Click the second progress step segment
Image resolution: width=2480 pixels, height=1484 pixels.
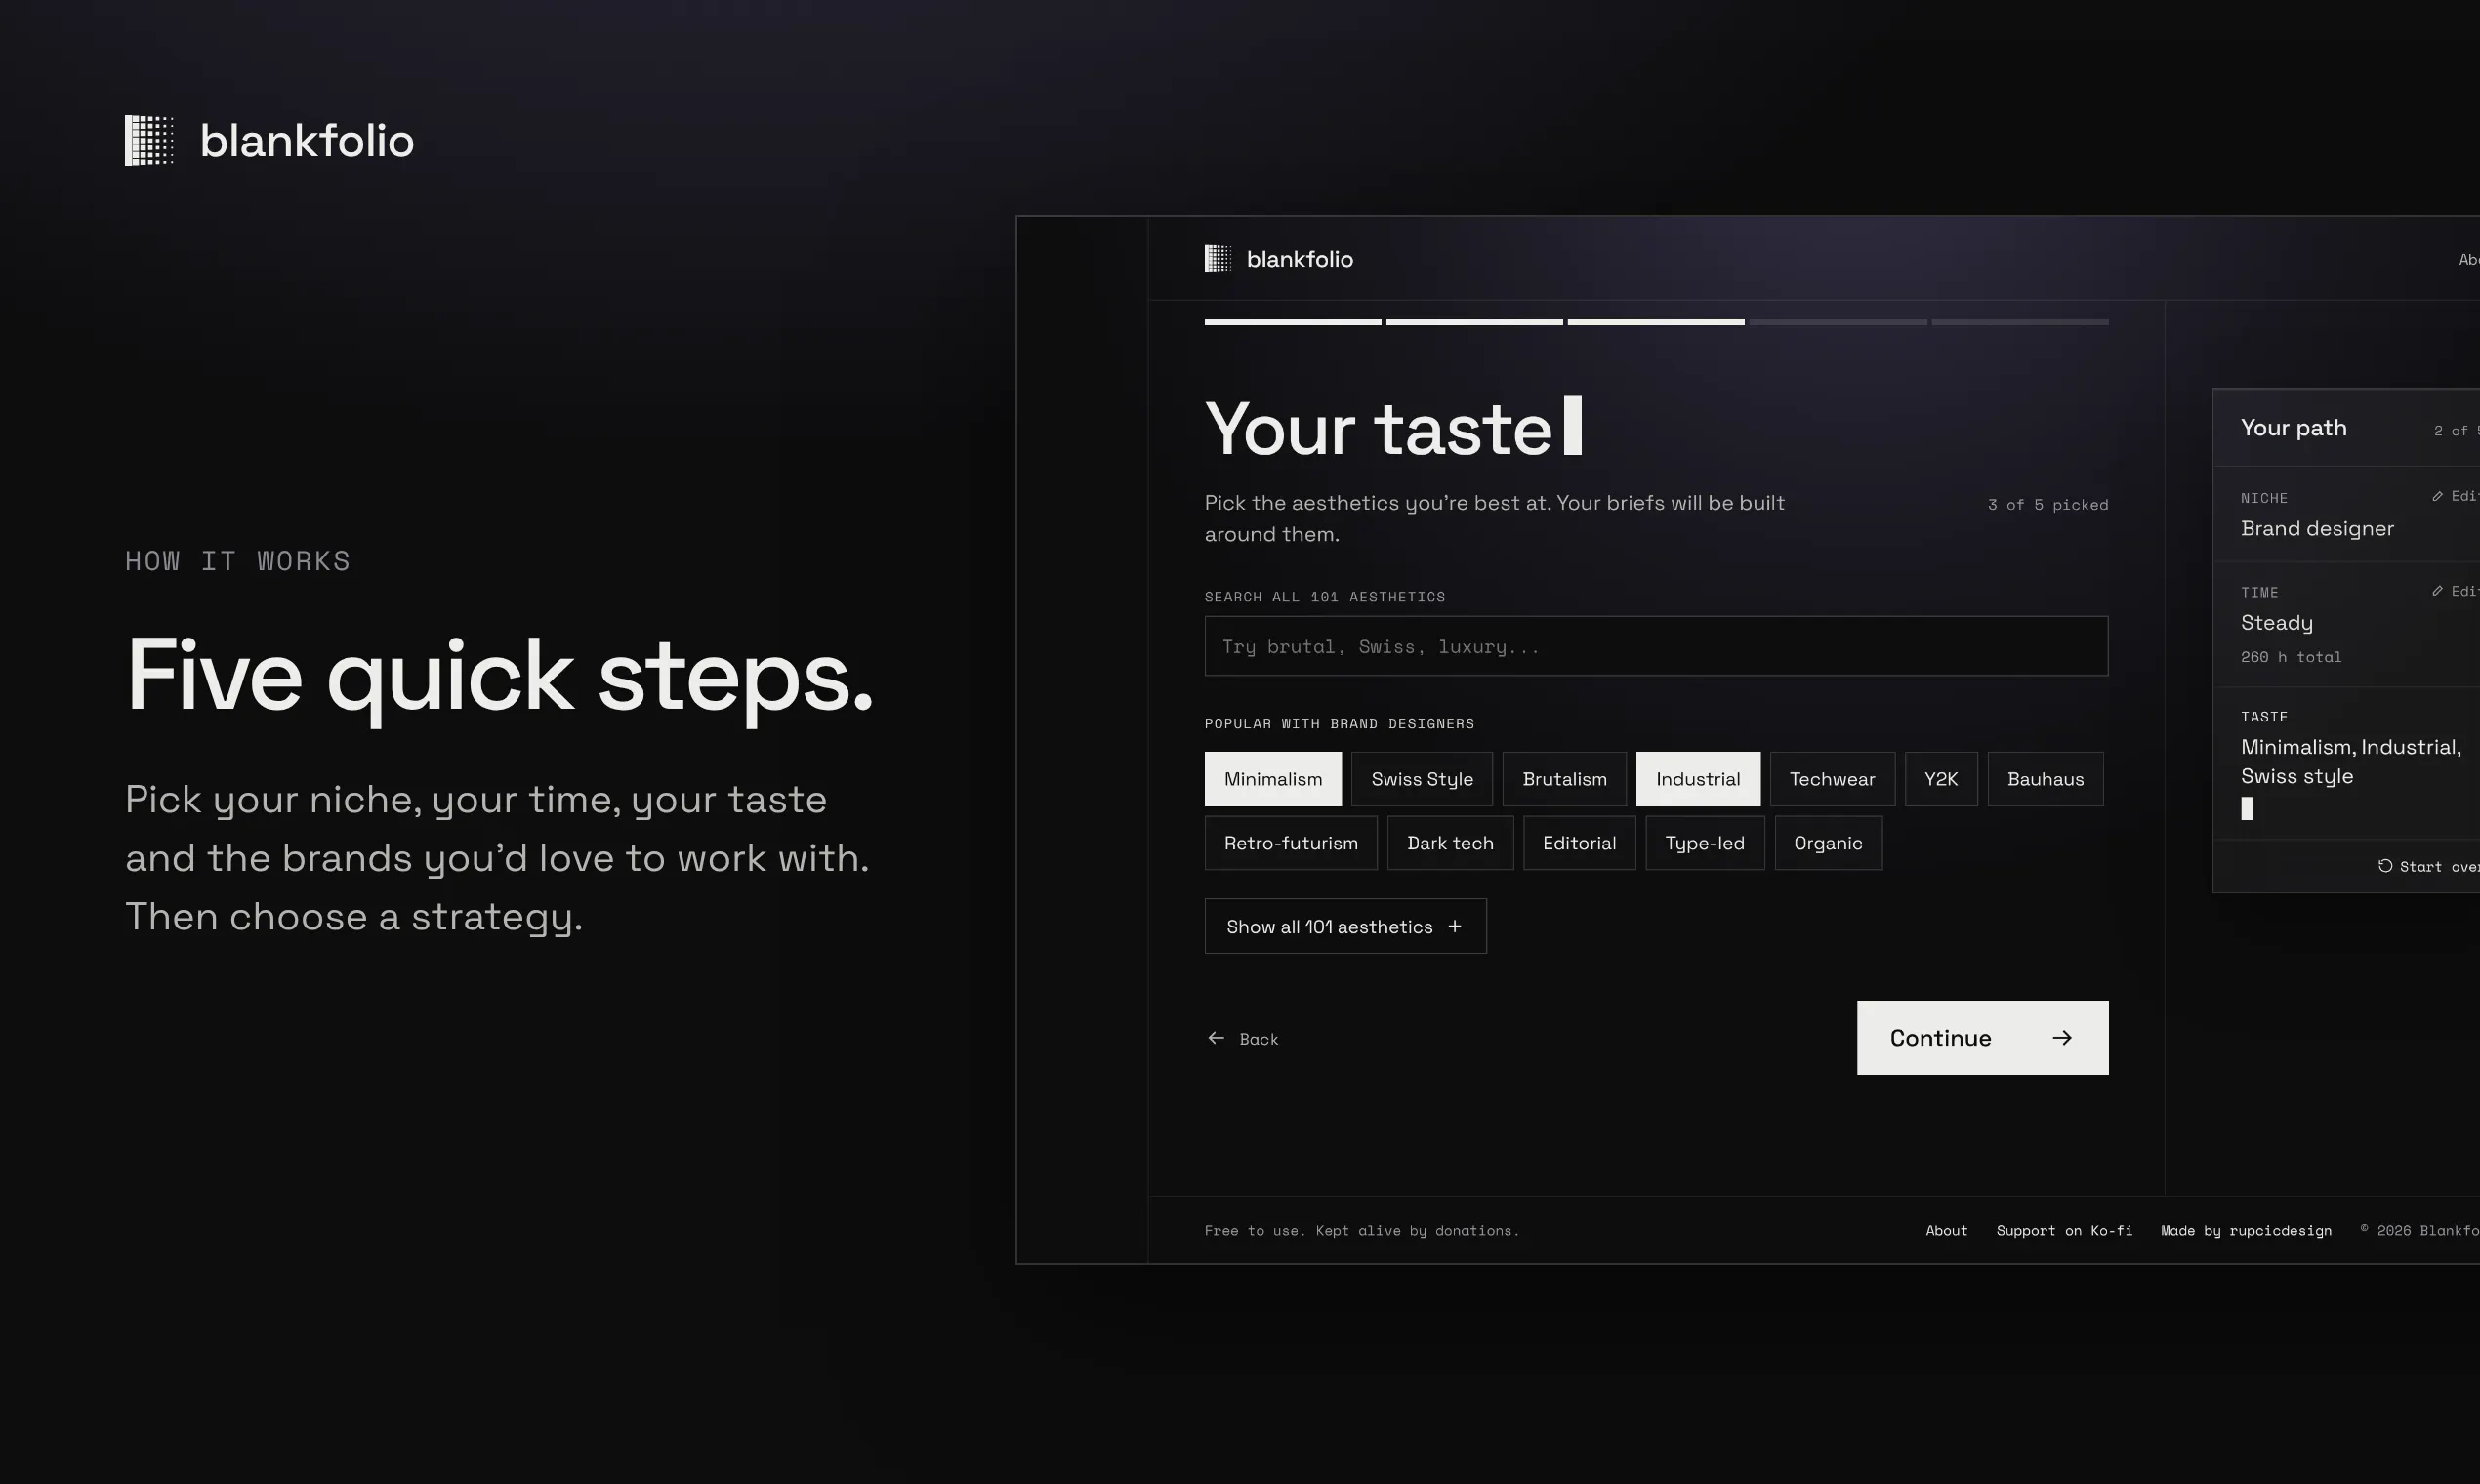(1474, 322)
